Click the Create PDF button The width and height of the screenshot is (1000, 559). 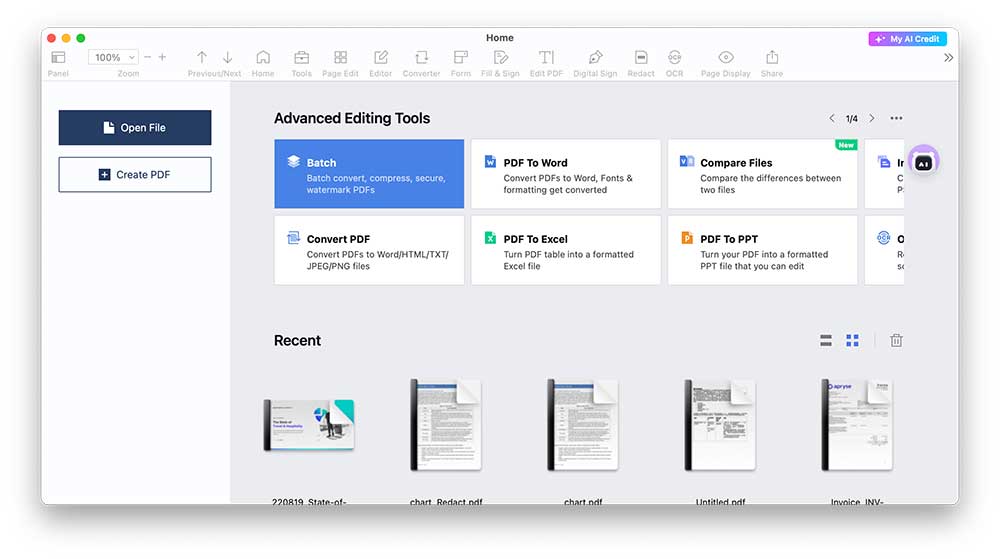pyautogui.click(x=135, y=174)
